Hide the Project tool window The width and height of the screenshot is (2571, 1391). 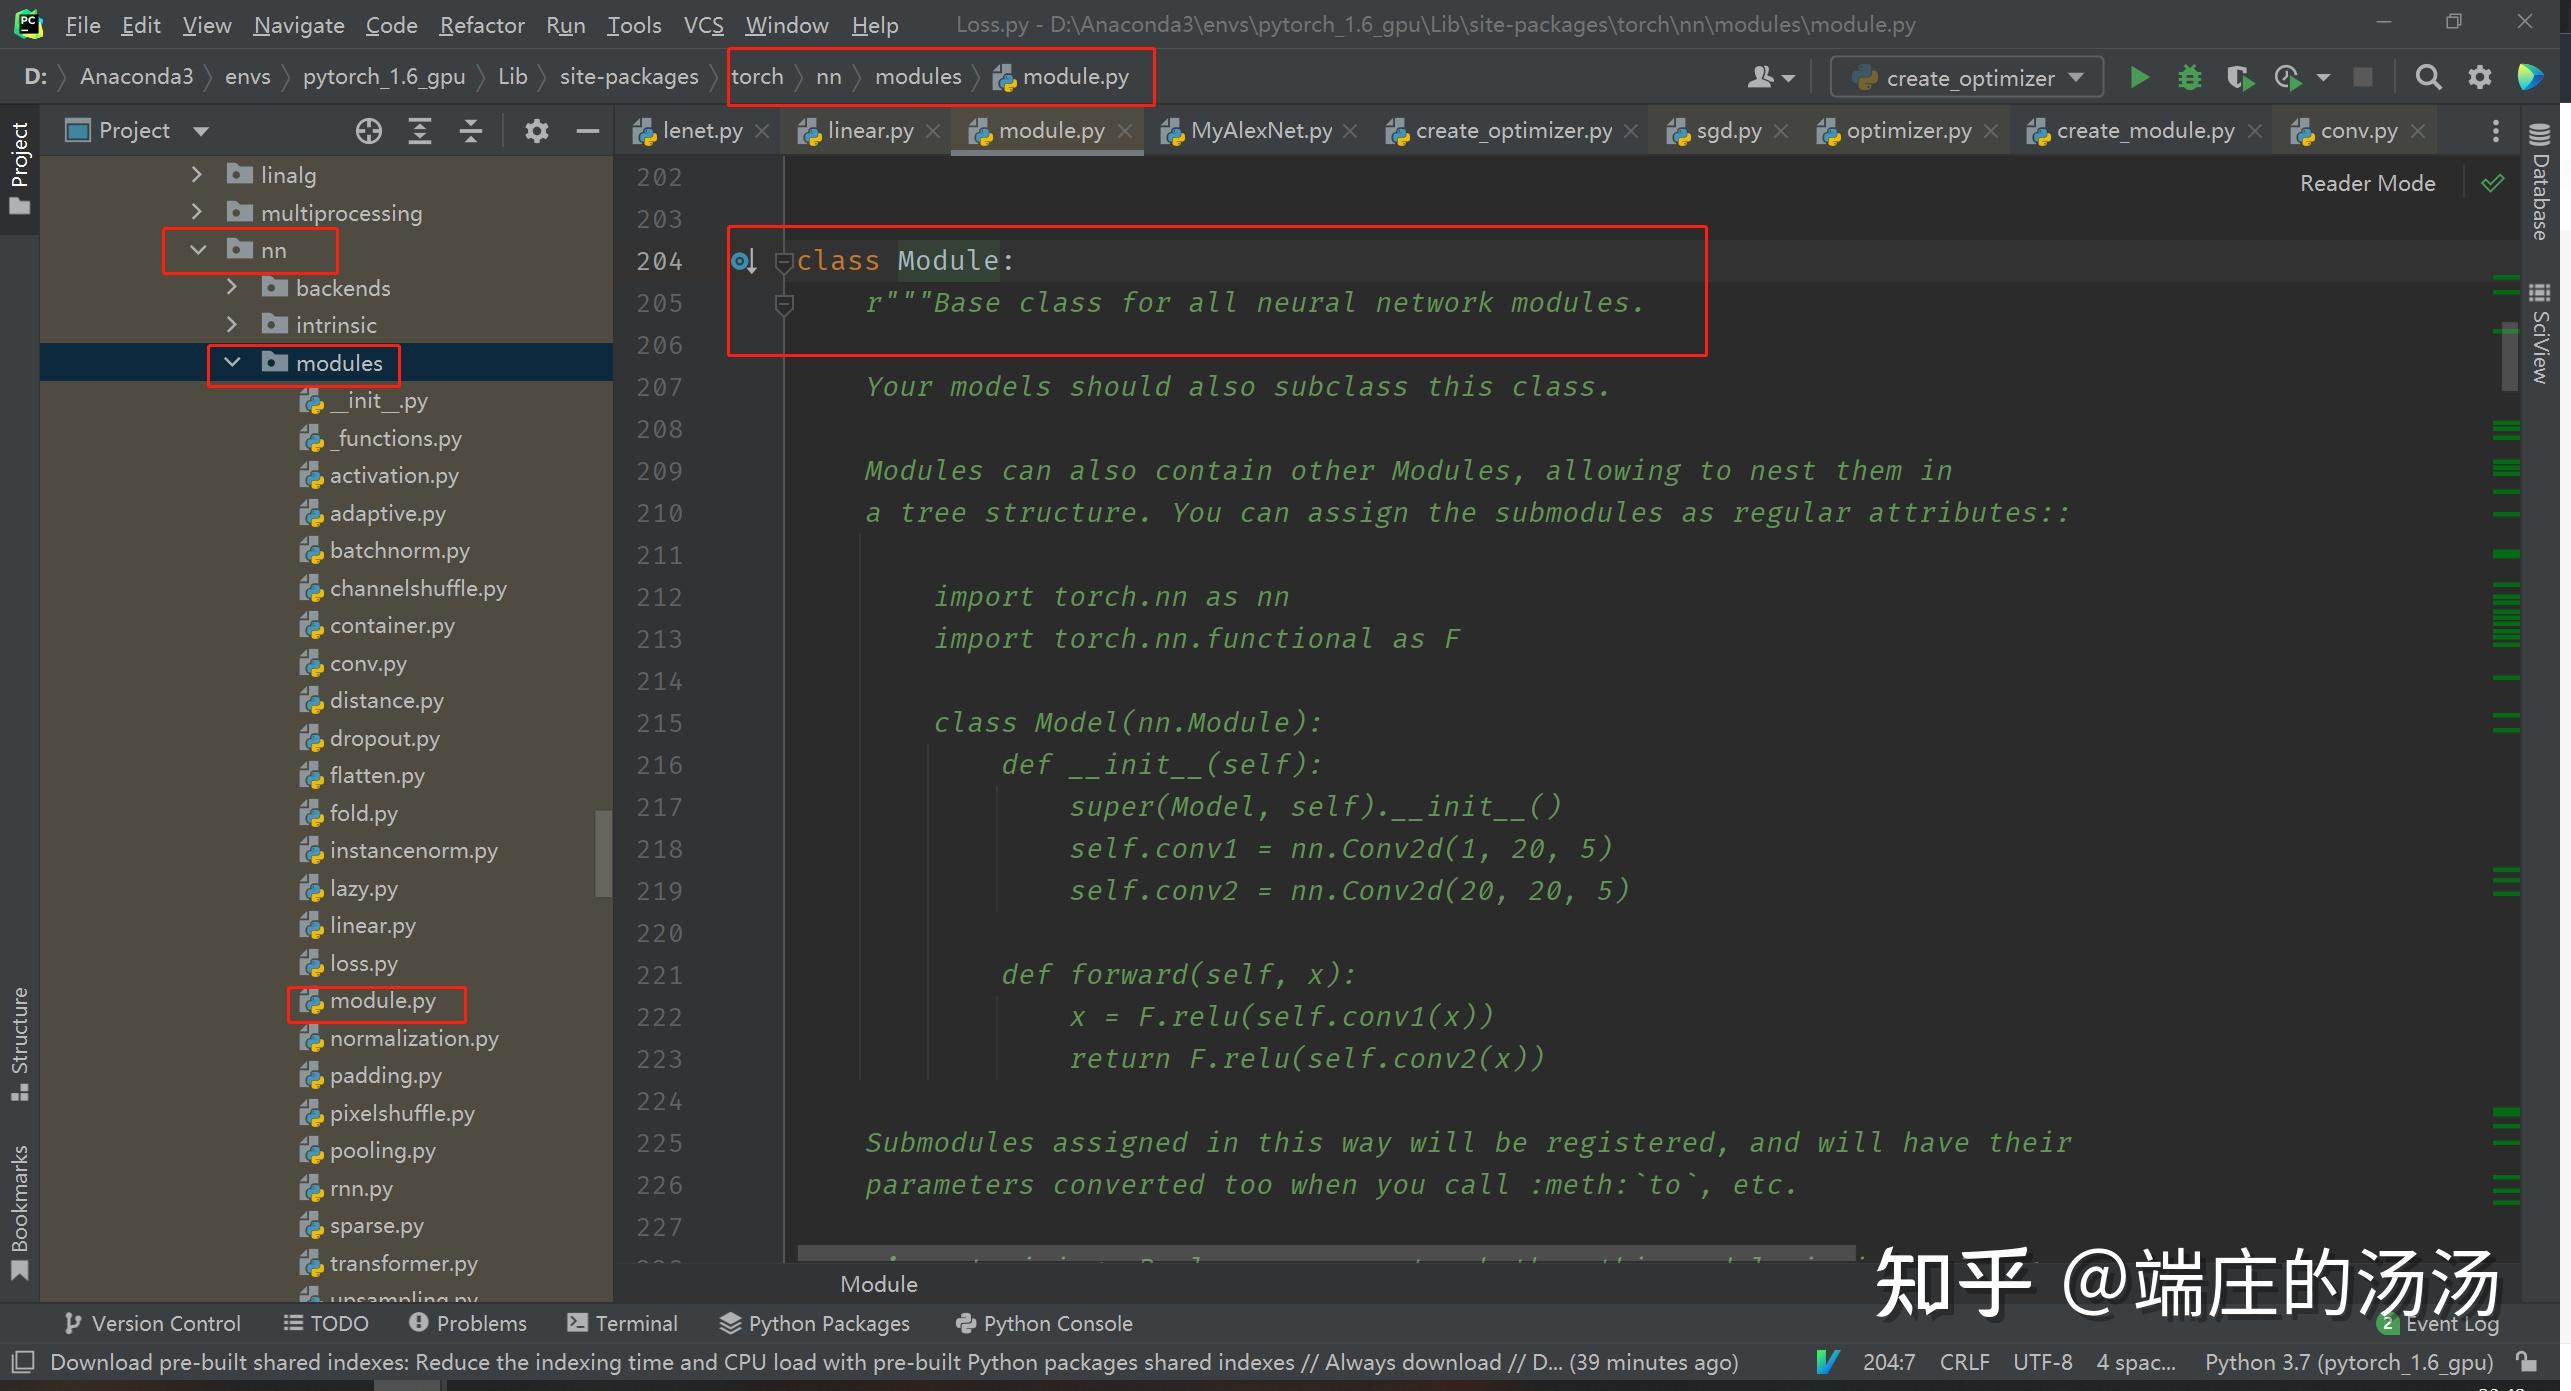click(x=587, y=130)
